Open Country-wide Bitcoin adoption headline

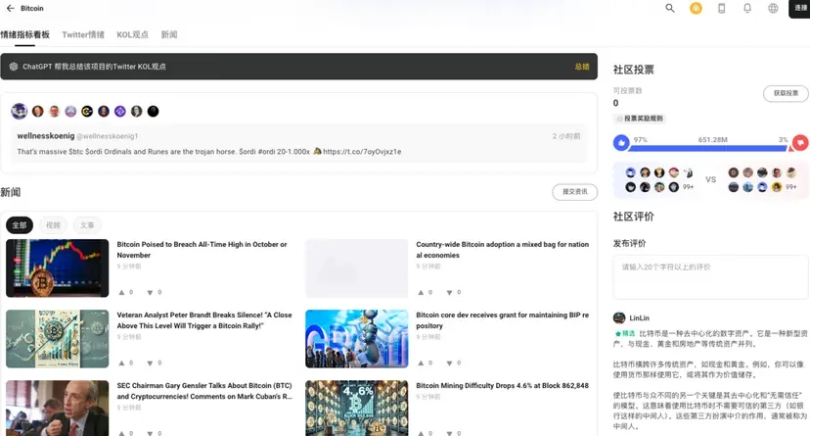click(502, 250)
